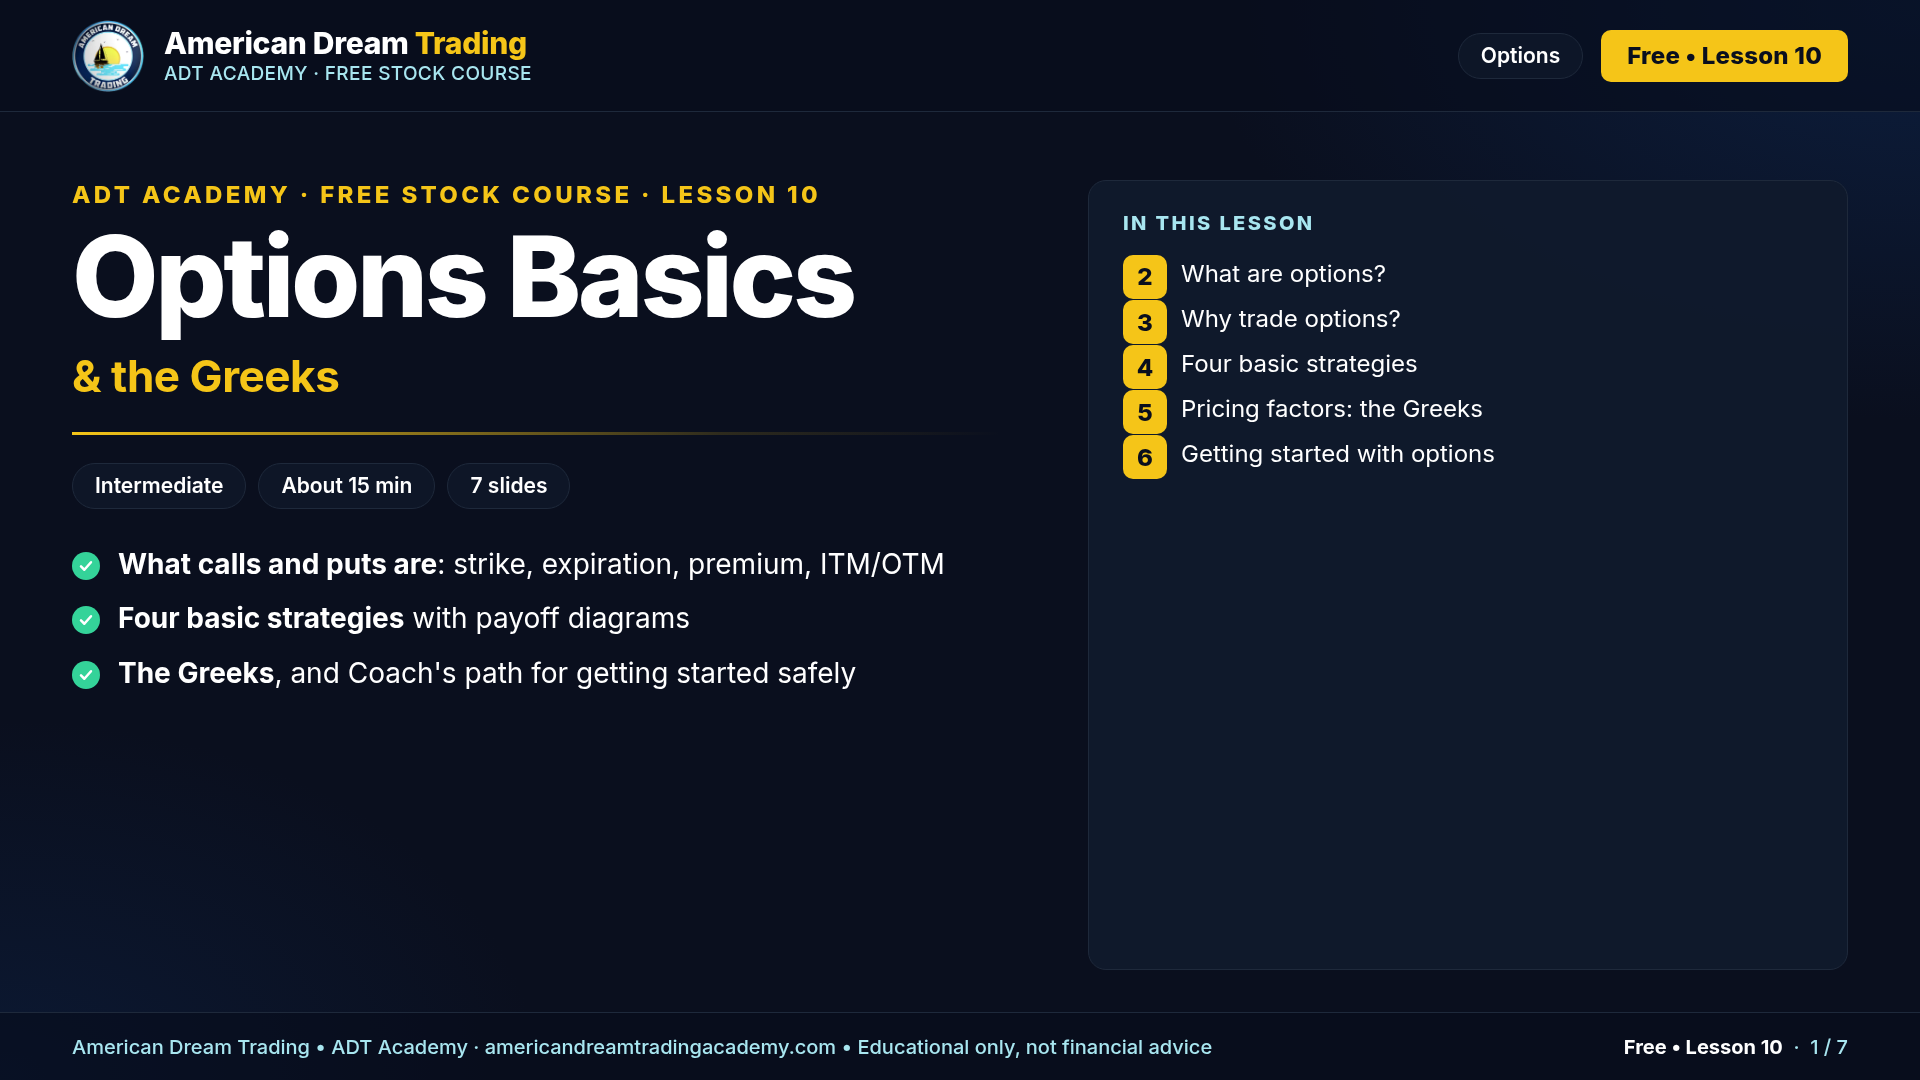Open the 'Why trade options?' lesson item

[1290, 319]
